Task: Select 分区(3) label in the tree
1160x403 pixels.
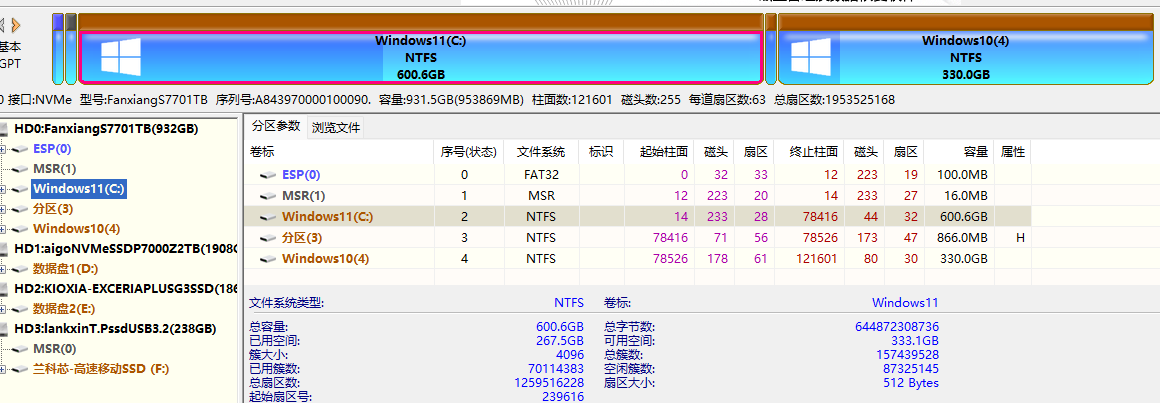Action: [x=53, y=209]
